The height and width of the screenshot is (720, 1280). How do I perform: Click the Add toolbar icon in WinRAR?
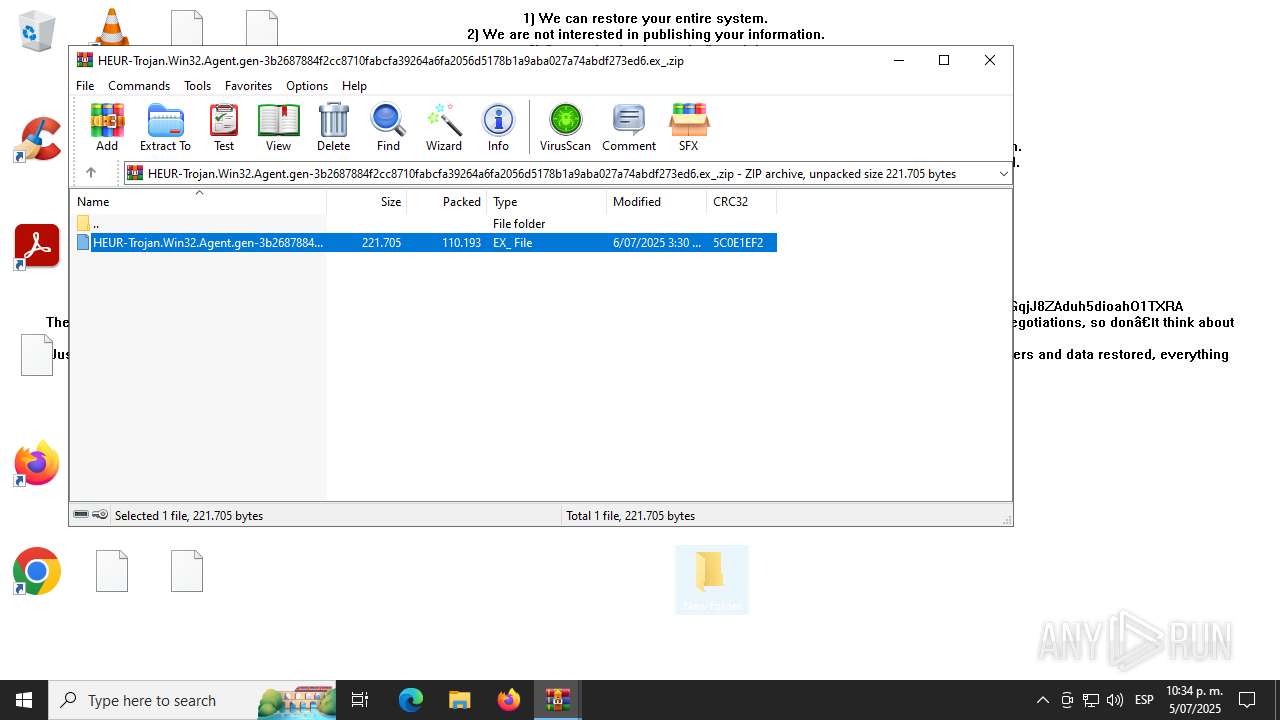107,127
